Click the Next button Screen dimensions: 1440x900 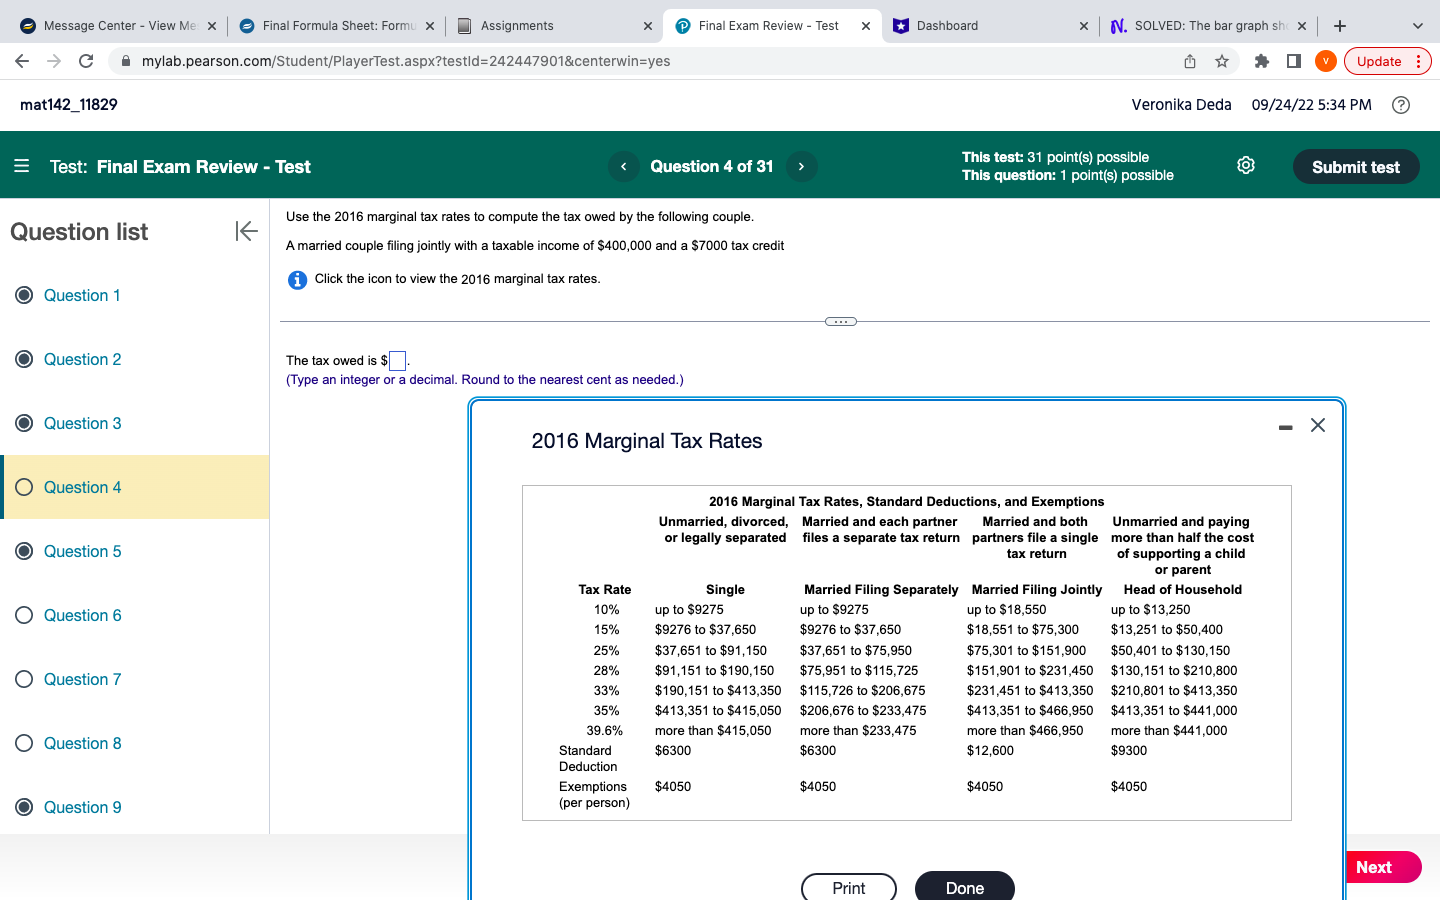pos(1384,867)
